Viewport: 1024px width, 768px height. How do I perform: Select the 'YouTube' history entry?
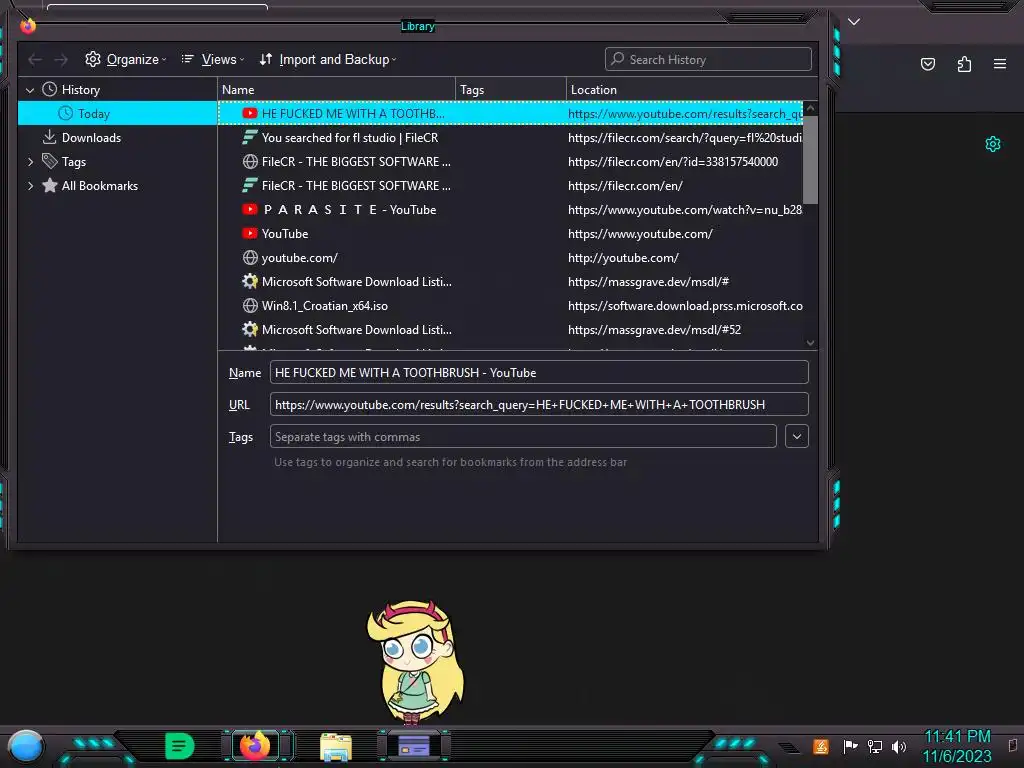511,234
